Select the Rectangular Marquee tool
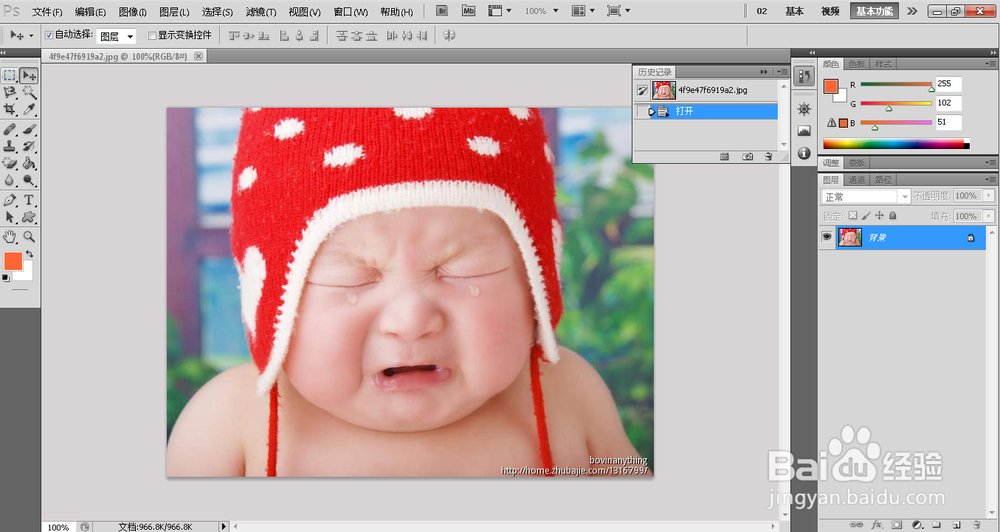This screenshot has height=532, width=1000. click(x=9, y=75)
